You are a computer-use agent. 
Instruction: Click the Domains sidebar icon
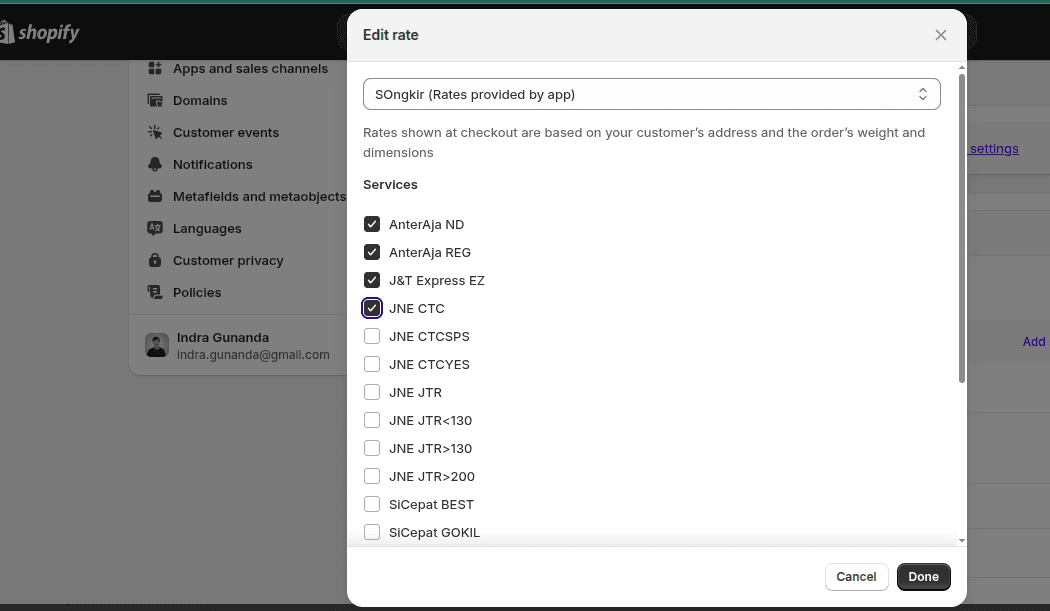click(155, 101)
